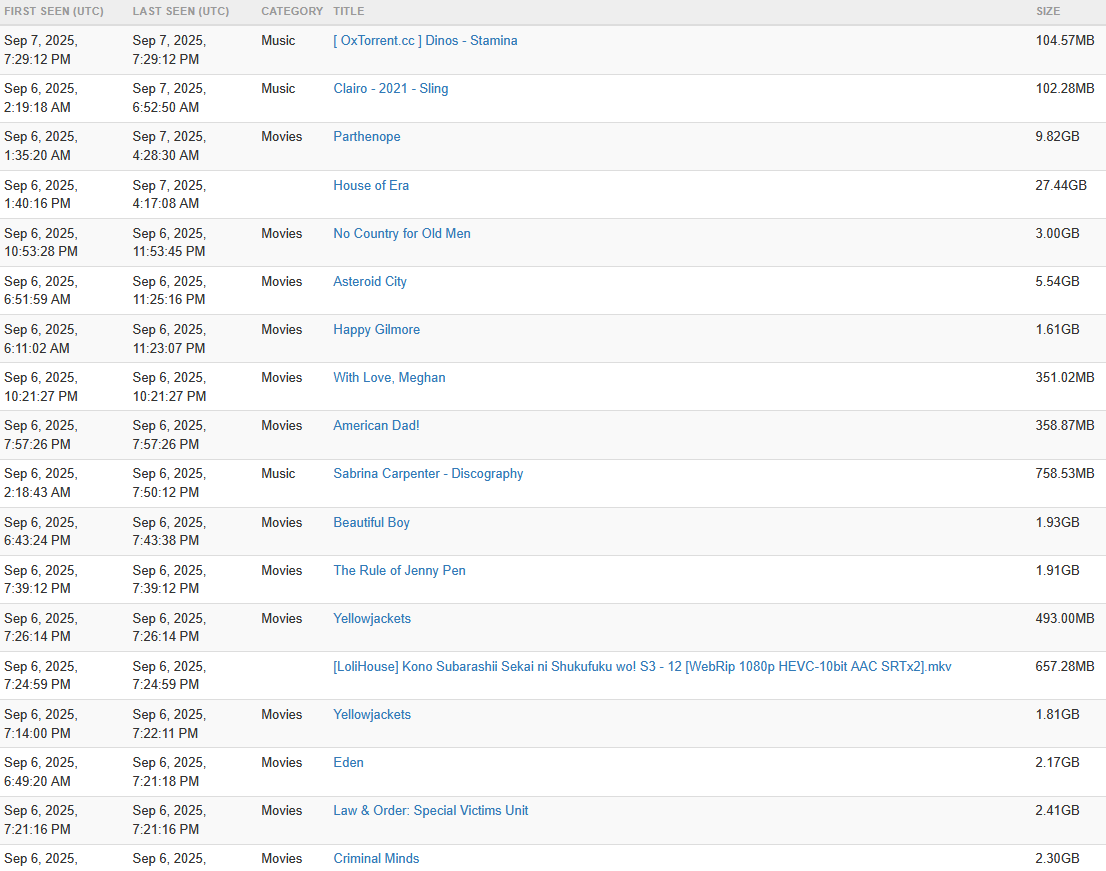Open the Beautiful Boy link
The width and height of the screenshot is (1106, 871).
click(x=372, y=523)
